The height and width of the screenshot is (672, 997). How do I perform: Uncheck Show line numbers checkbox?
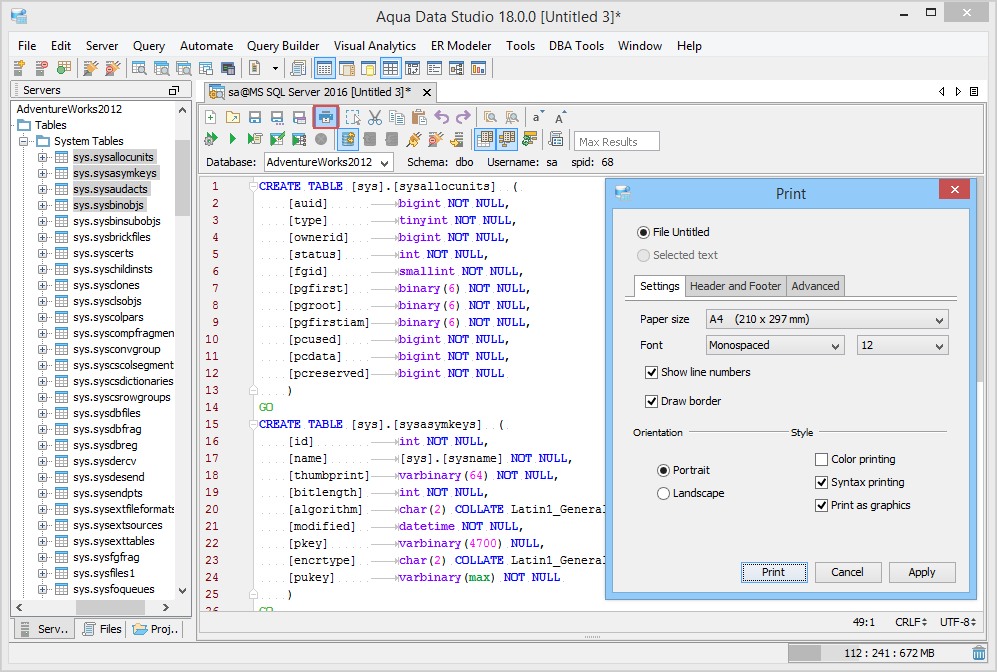[x=653, y=372]
